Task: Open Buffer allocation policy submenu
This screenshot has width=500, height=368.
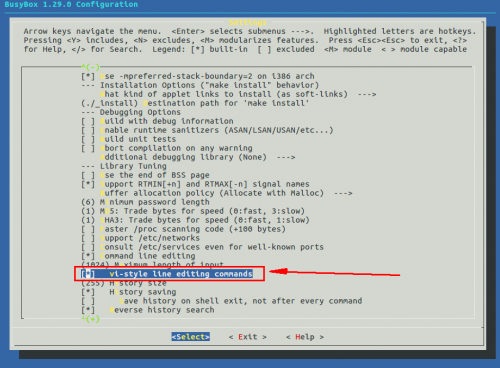Action: [226, 193]
